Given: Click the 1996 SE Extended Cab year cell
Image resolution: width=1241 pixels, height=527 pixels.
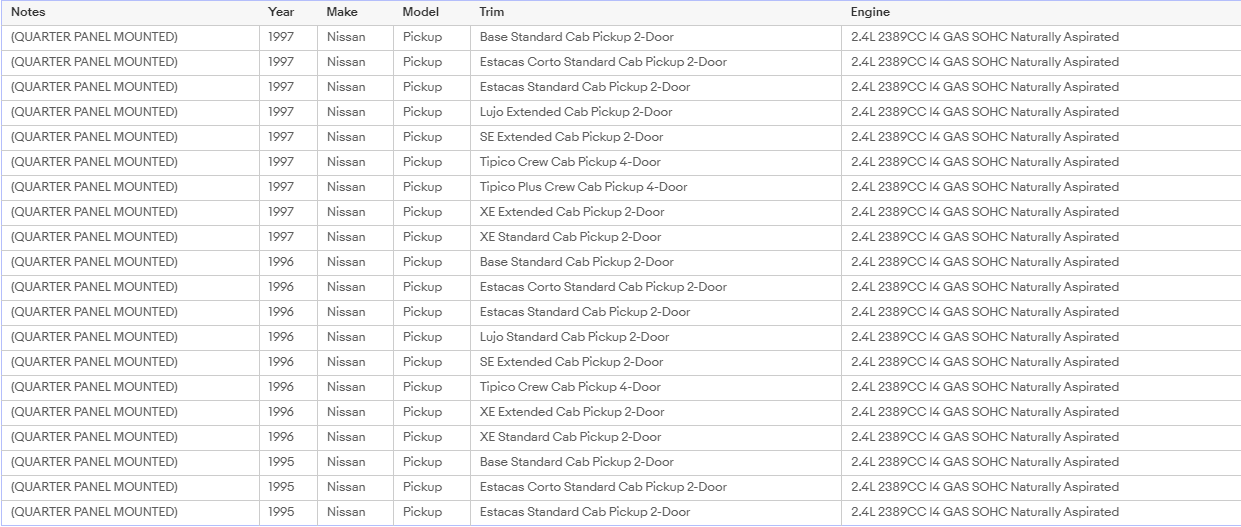Looking at the screenshot, I should click(289, 362).
